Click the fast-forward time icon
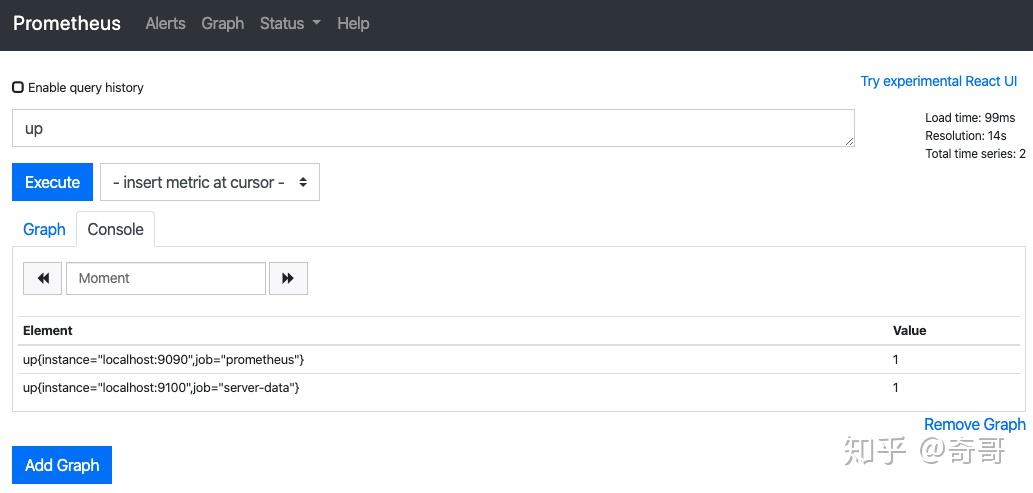Viewport: 1033px width, 493px height. pos(288,278)
